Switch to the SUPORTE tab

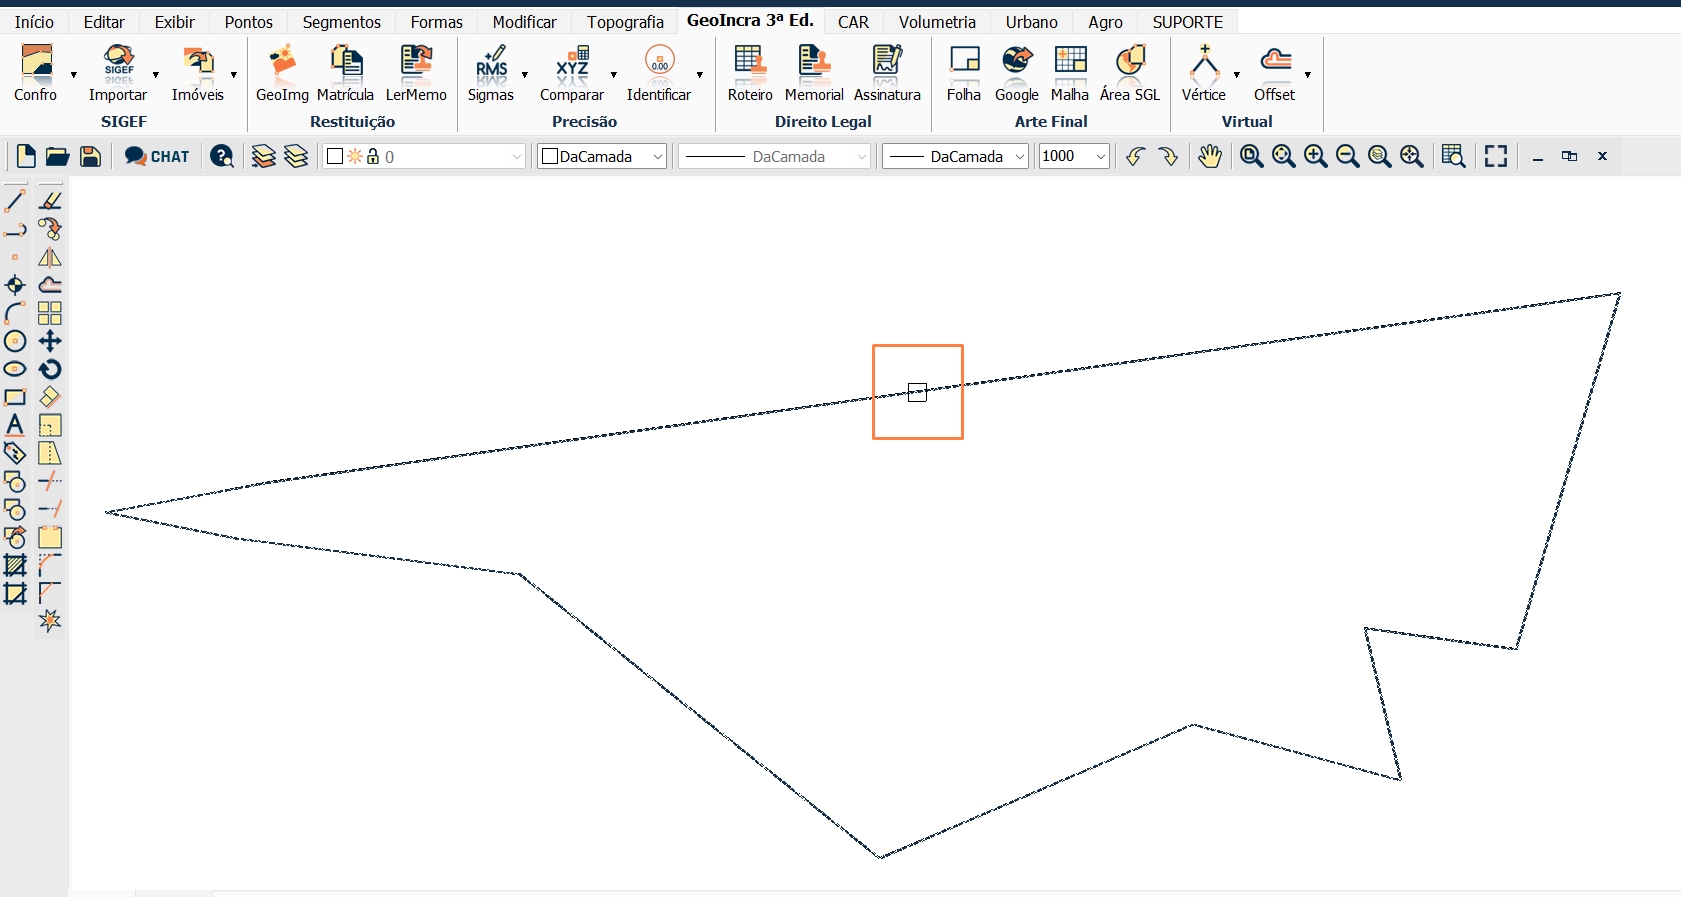tap(1188, 22)
